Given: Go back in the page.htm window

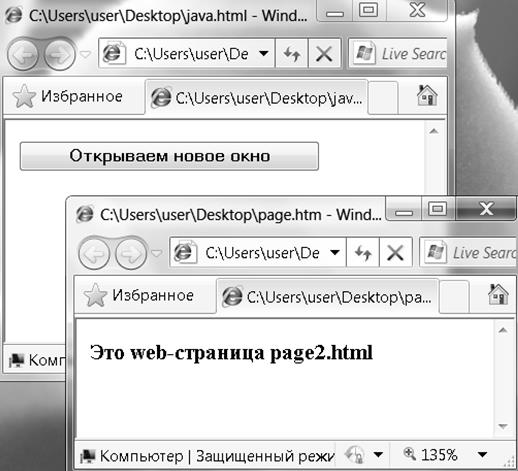Looking at the screenshot, I should pos(94,253).
